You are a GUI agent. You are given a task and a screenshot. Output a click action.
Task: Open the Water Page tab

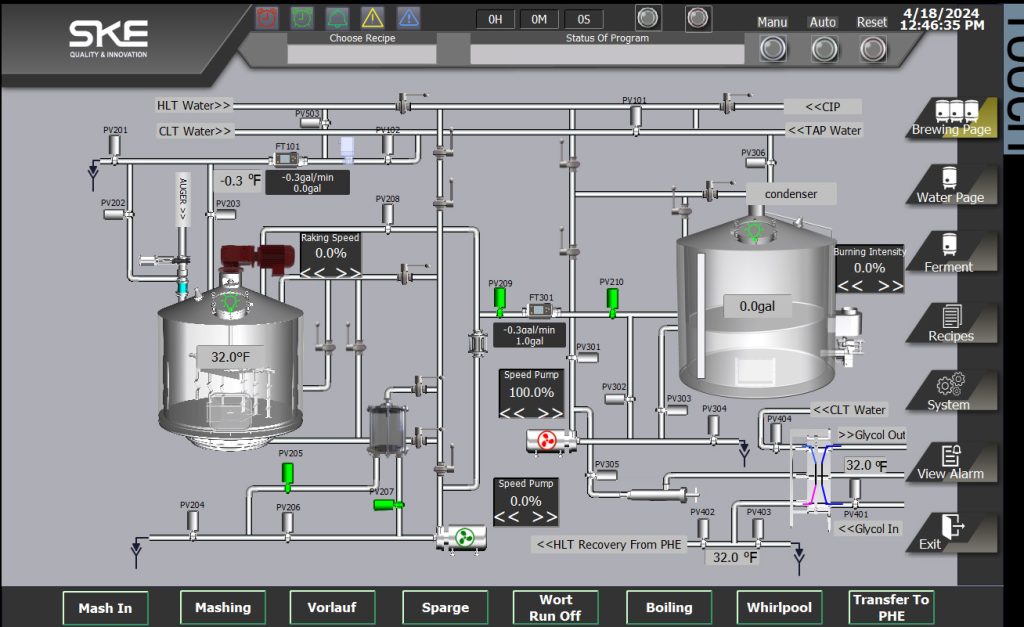950,185
